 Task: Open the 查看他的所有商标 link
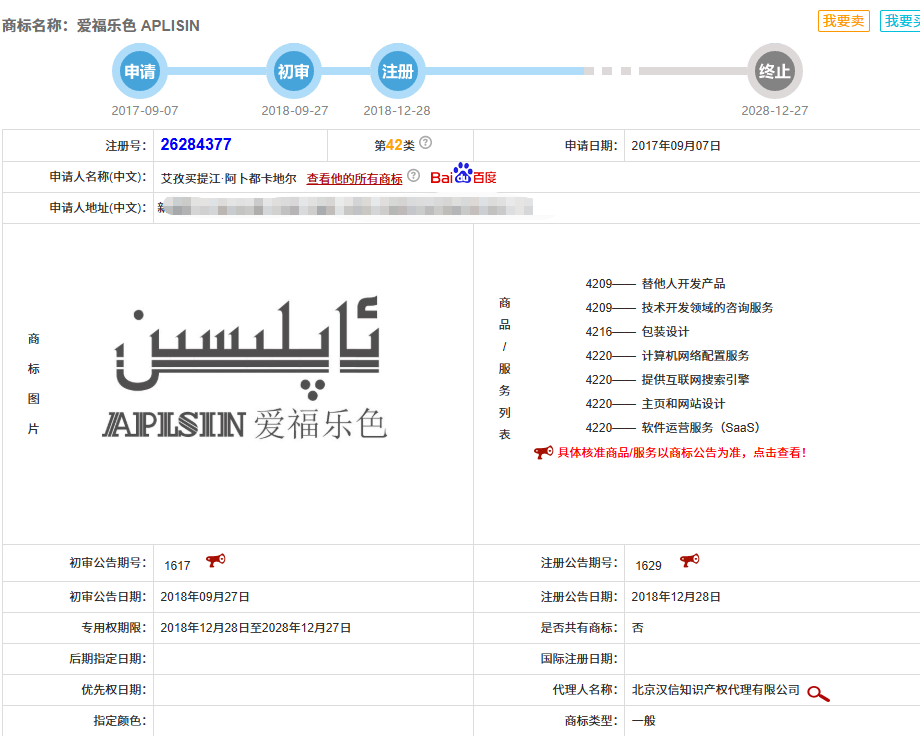pos(354,178)
